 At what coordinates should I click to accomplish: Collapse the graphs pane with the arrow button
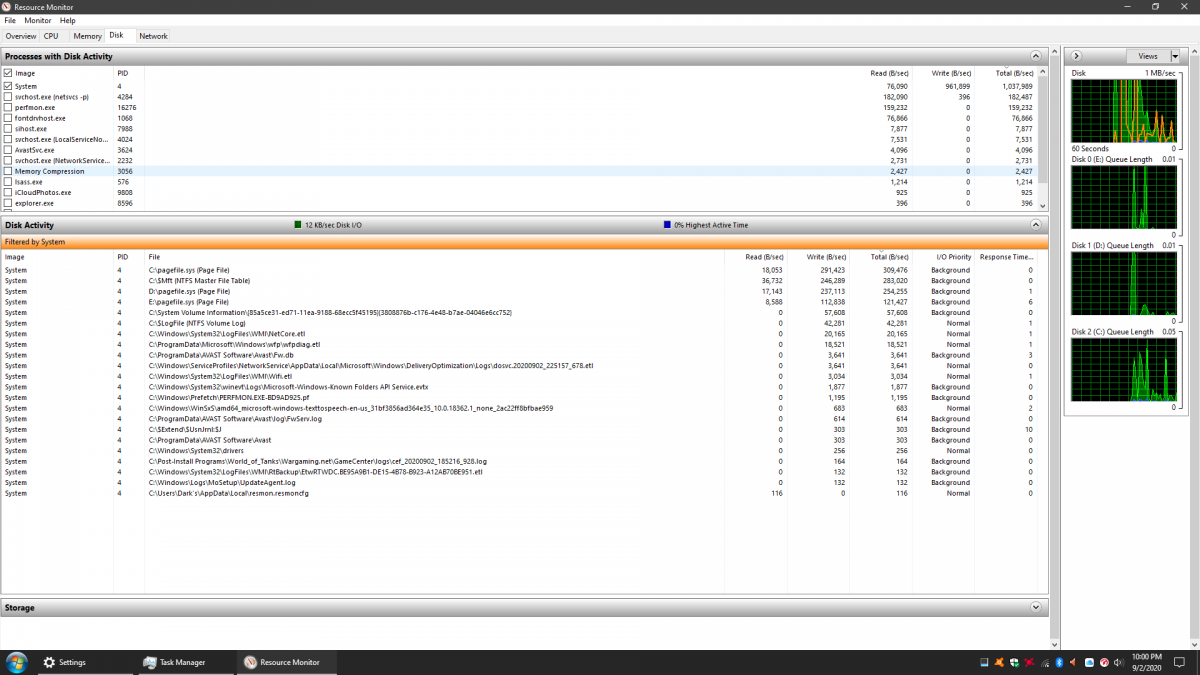(x=1077, y=56)
